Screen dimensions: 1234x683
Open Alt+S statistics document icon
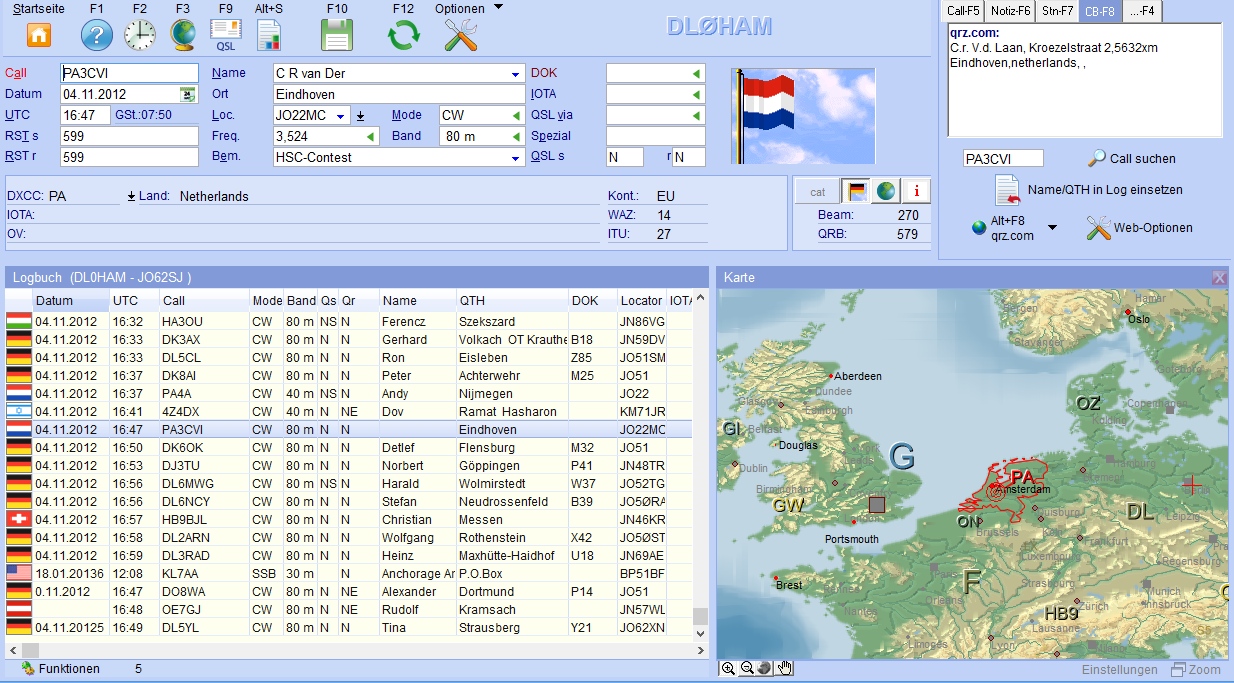pyautogui.click(x=268, y=35)
